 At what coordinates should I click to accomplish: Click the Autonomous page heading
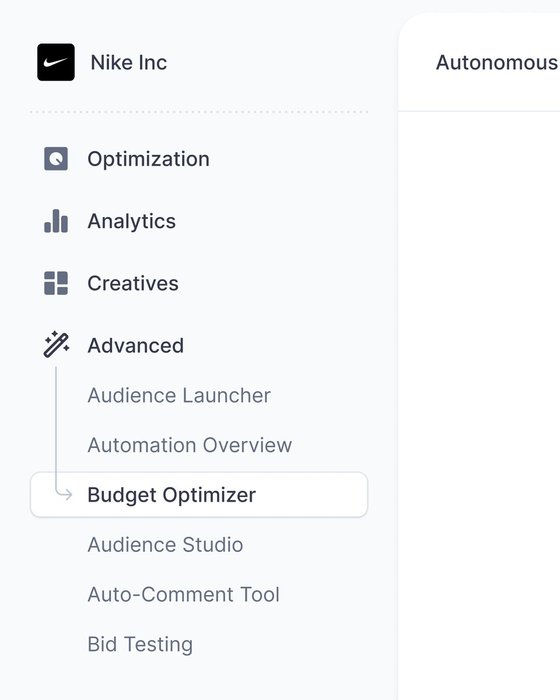pos(497,62)
